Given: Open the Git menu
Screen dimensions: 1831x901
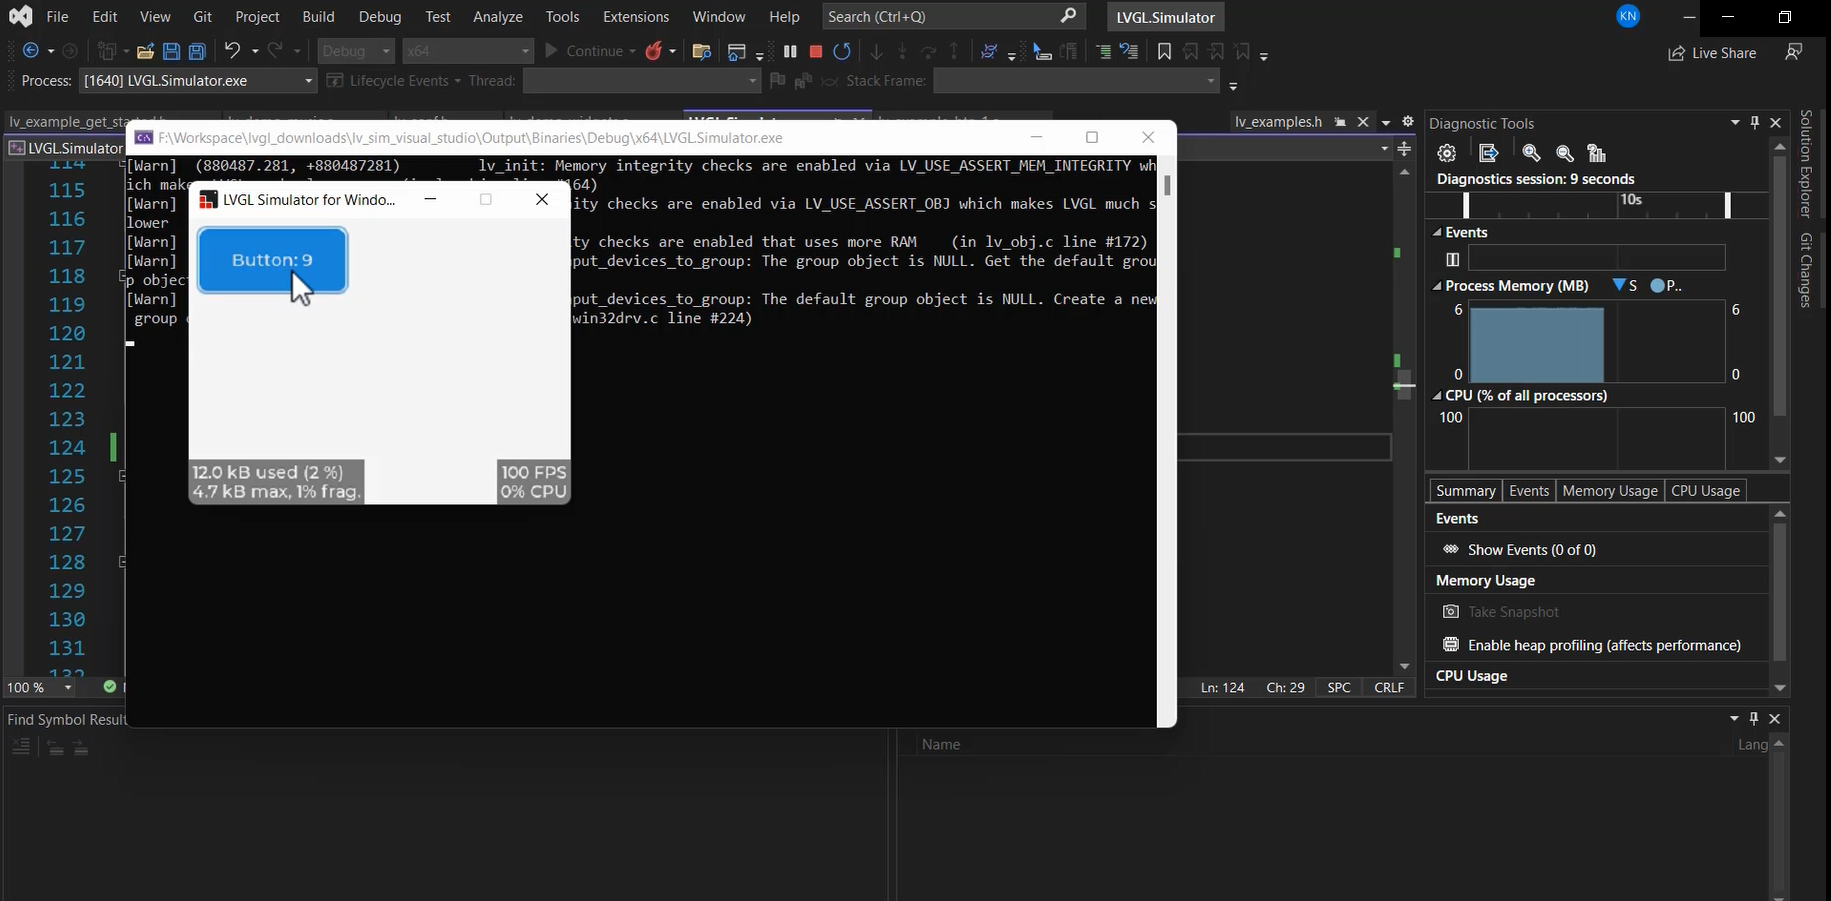Looking at the screenshot, I should [x=203, y=17].
